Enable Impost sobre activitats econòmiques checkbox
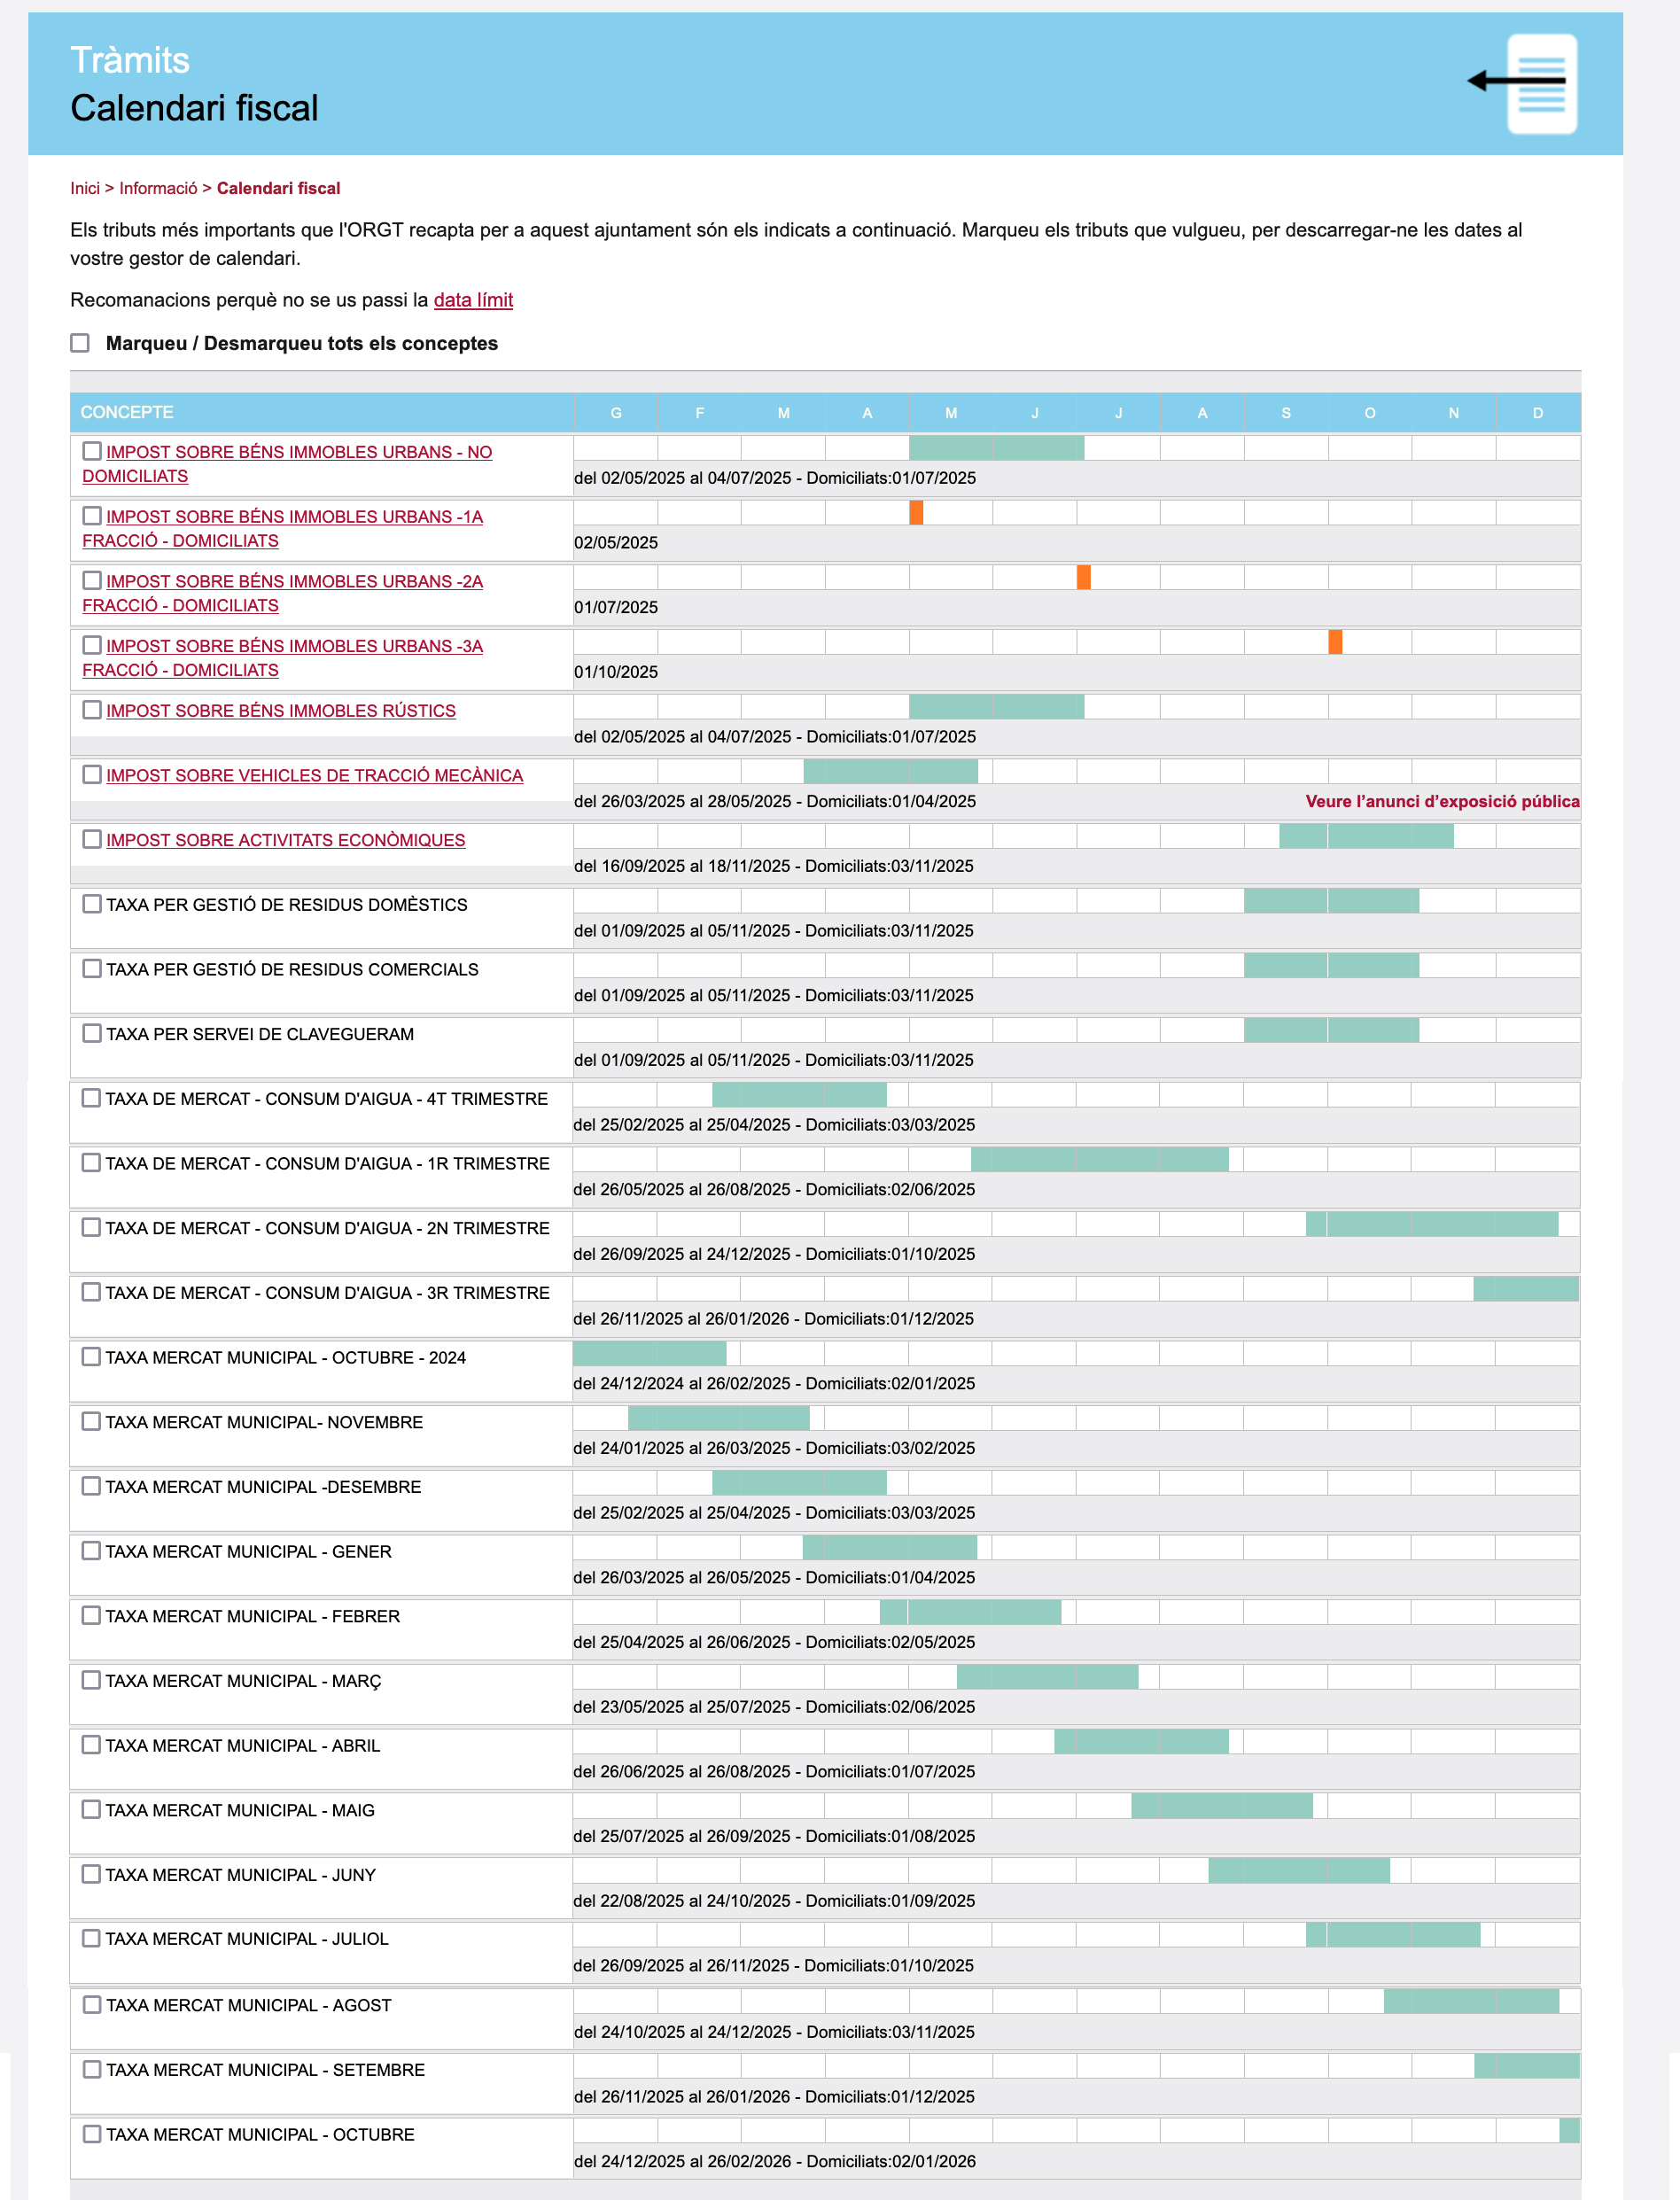 coord(92,839)
